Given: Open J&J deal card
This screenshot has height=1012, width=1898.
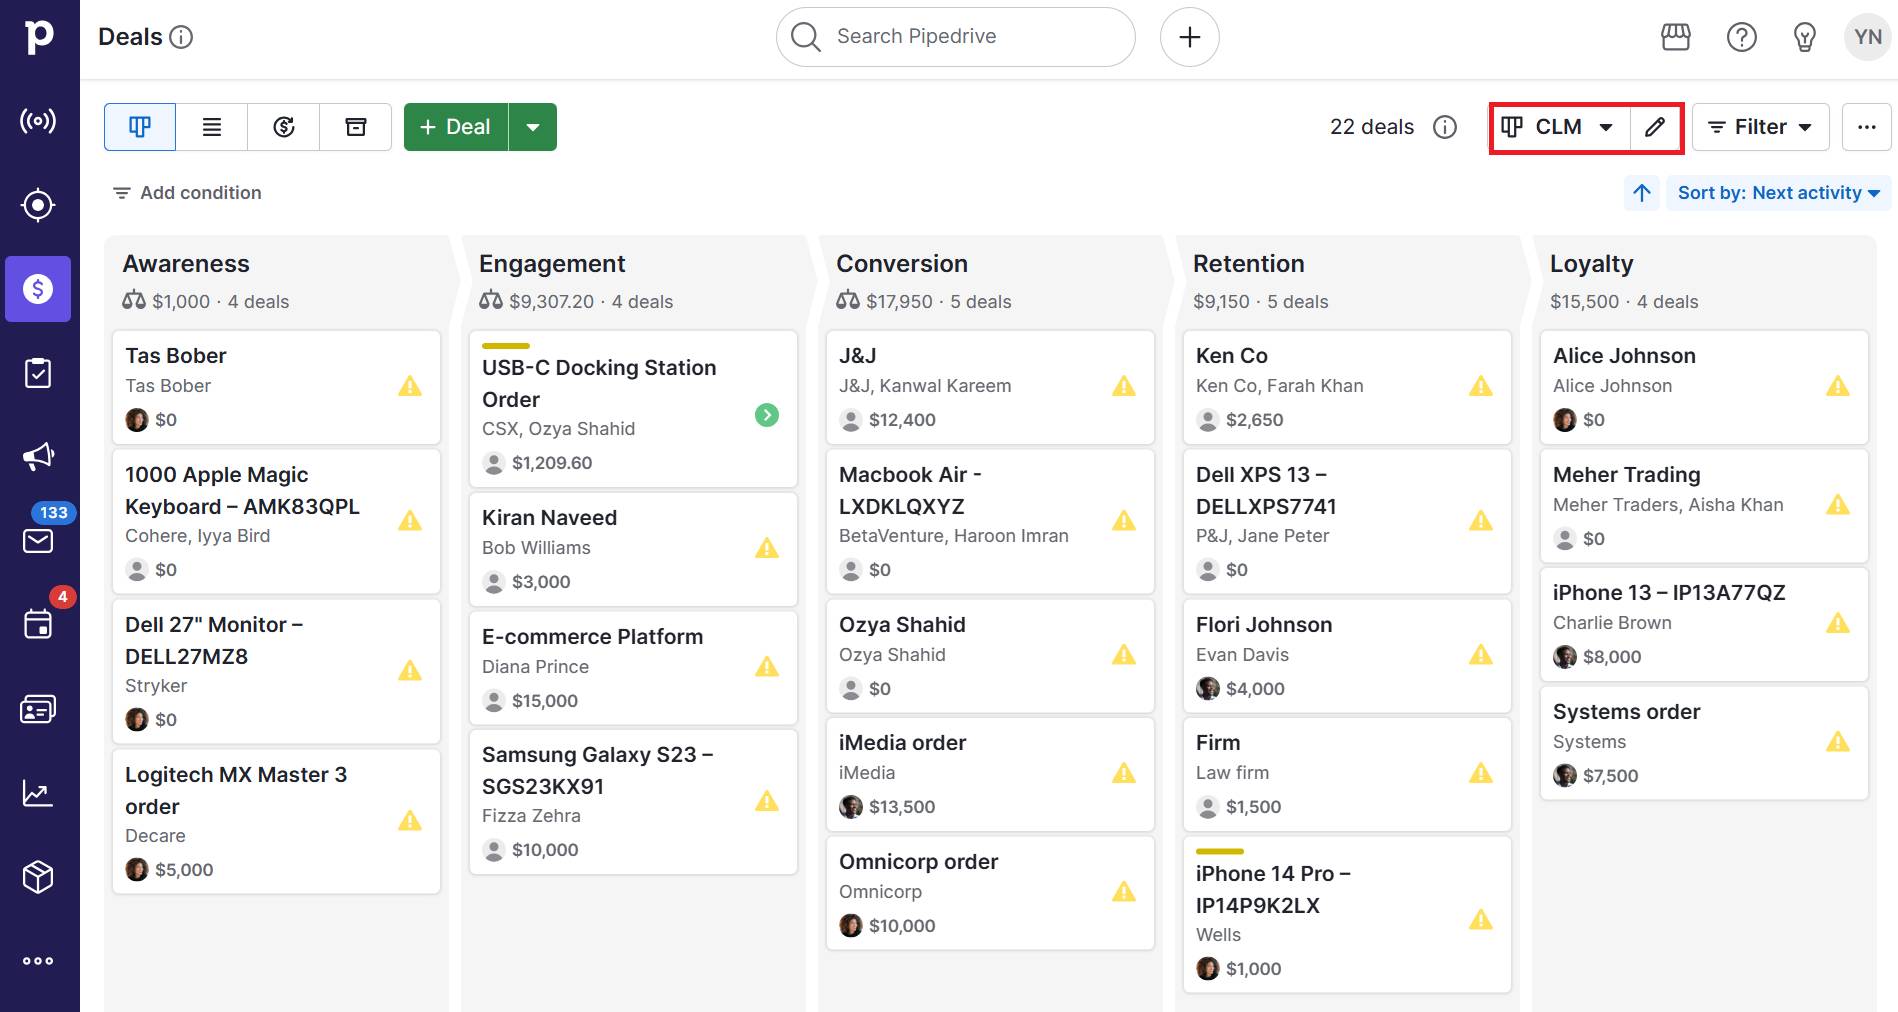Looking at the screenshot, I should click(x=990, y=387).
